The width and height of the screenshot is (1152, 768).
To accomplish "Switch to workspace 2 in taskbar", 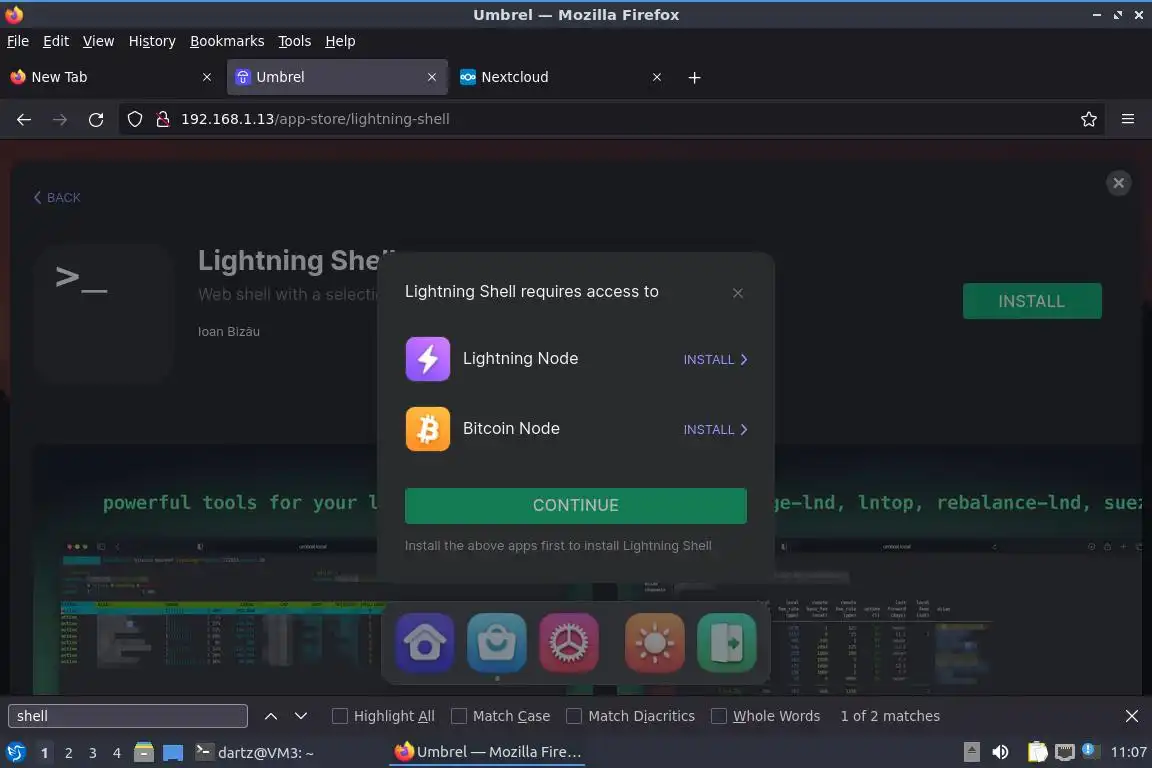I will point(68,753).
